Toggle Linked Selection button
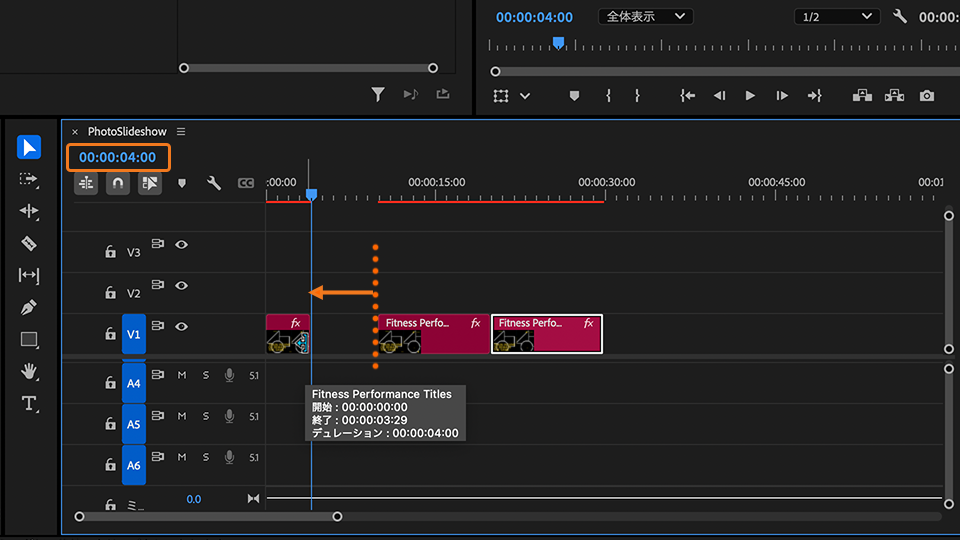Viewport: 960px width, 540px height. coord(150,183)
